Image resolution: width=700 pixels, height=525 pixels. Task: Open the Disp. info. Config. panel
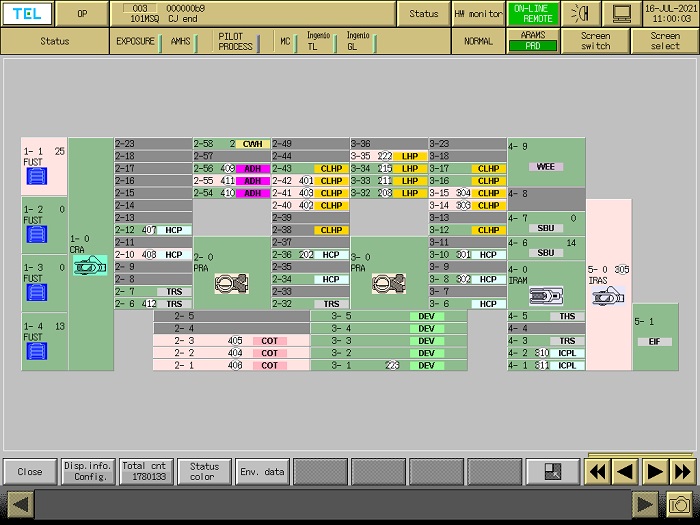(87, 471)
